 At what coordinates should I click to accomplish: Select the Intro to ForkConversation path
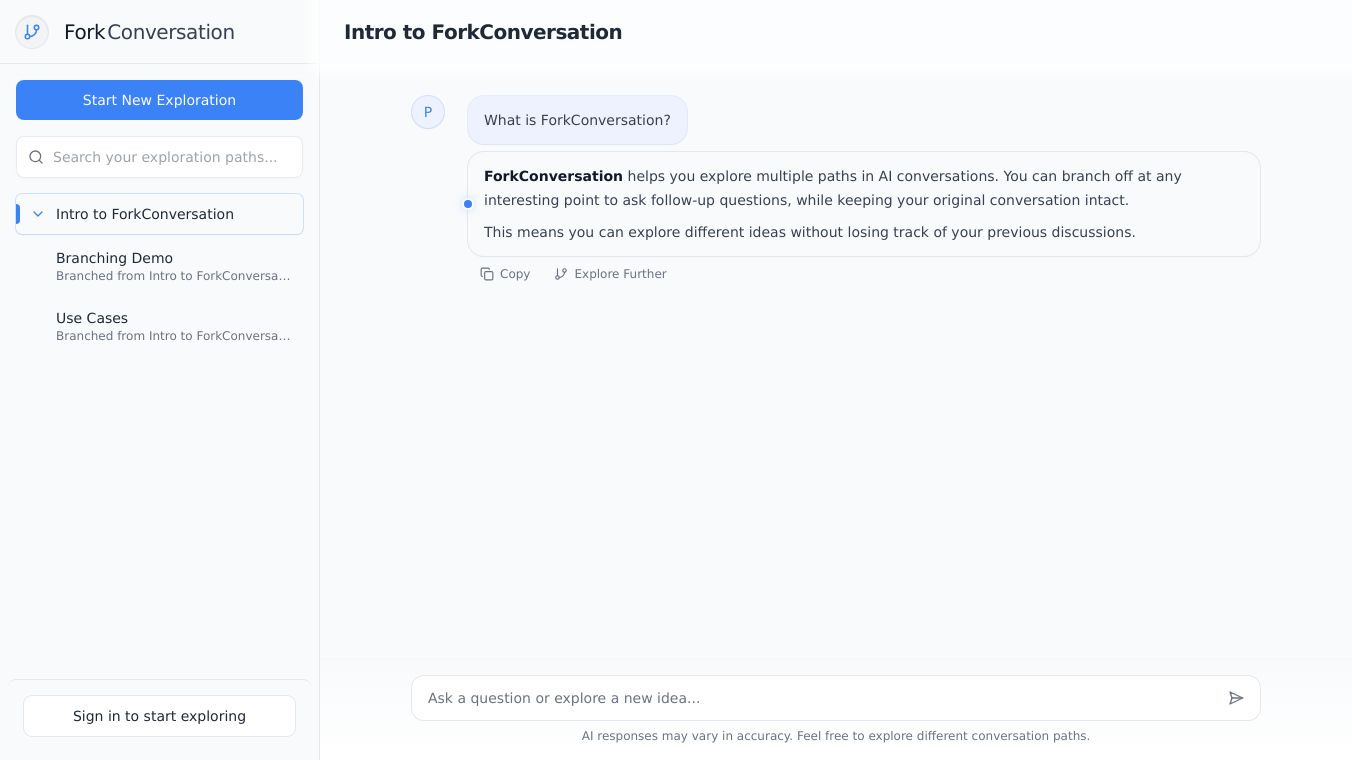145,214
